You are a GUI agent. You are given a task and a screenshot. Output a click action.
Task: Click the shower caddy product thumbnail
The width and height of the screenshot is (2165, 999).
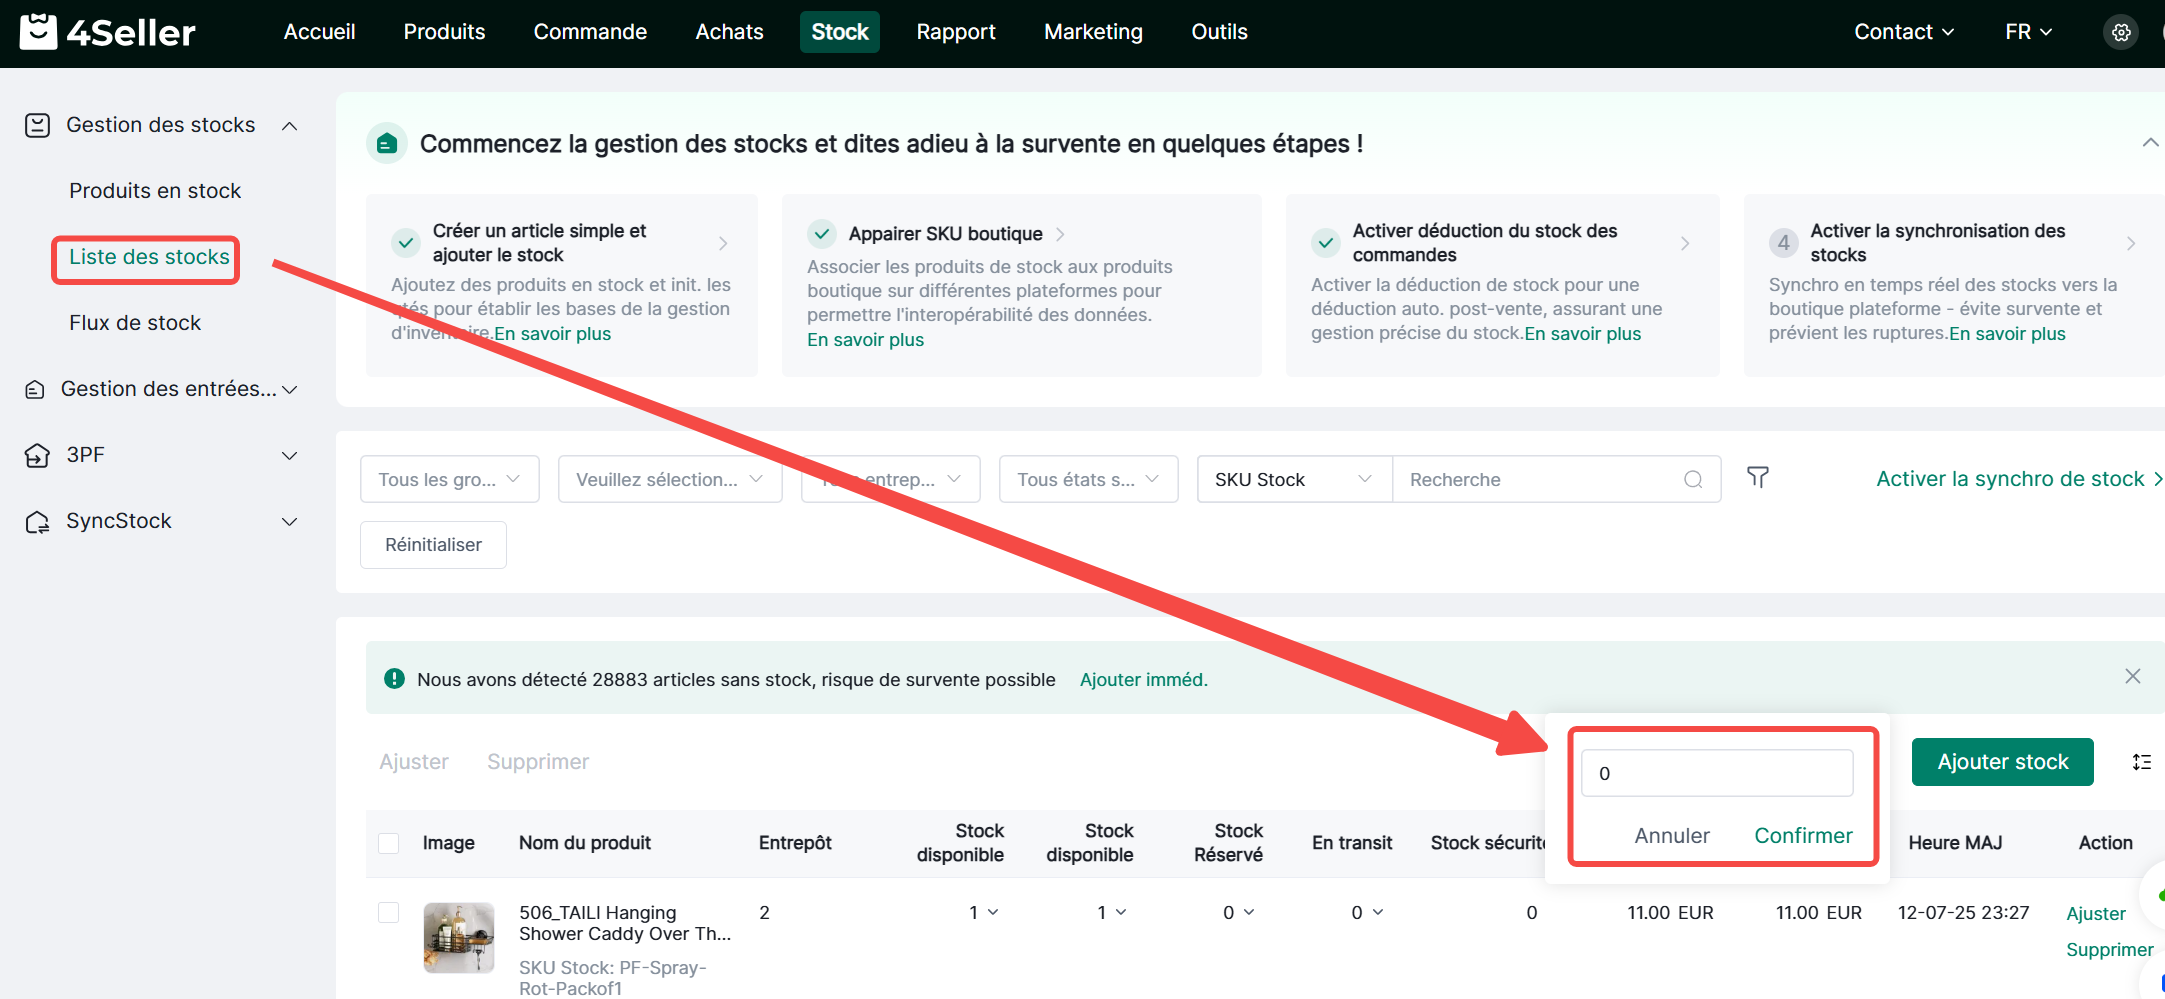pyautogui.click(x=459, y=937)
